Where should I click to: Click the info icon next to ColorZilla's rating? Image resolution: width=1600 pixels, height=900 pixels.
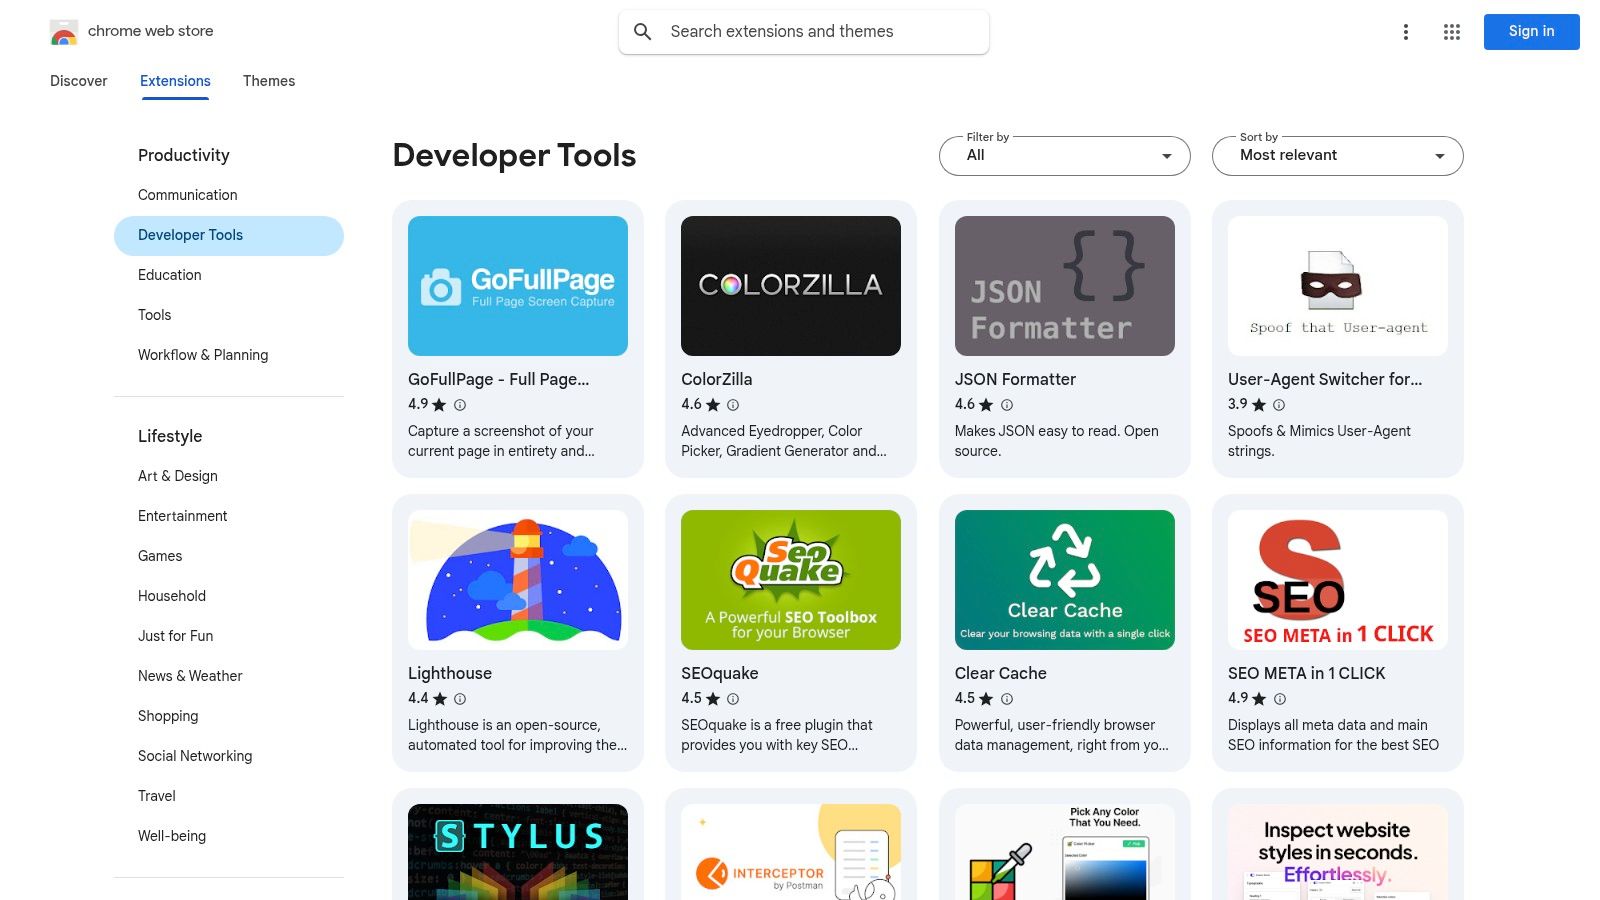(732, 405)
